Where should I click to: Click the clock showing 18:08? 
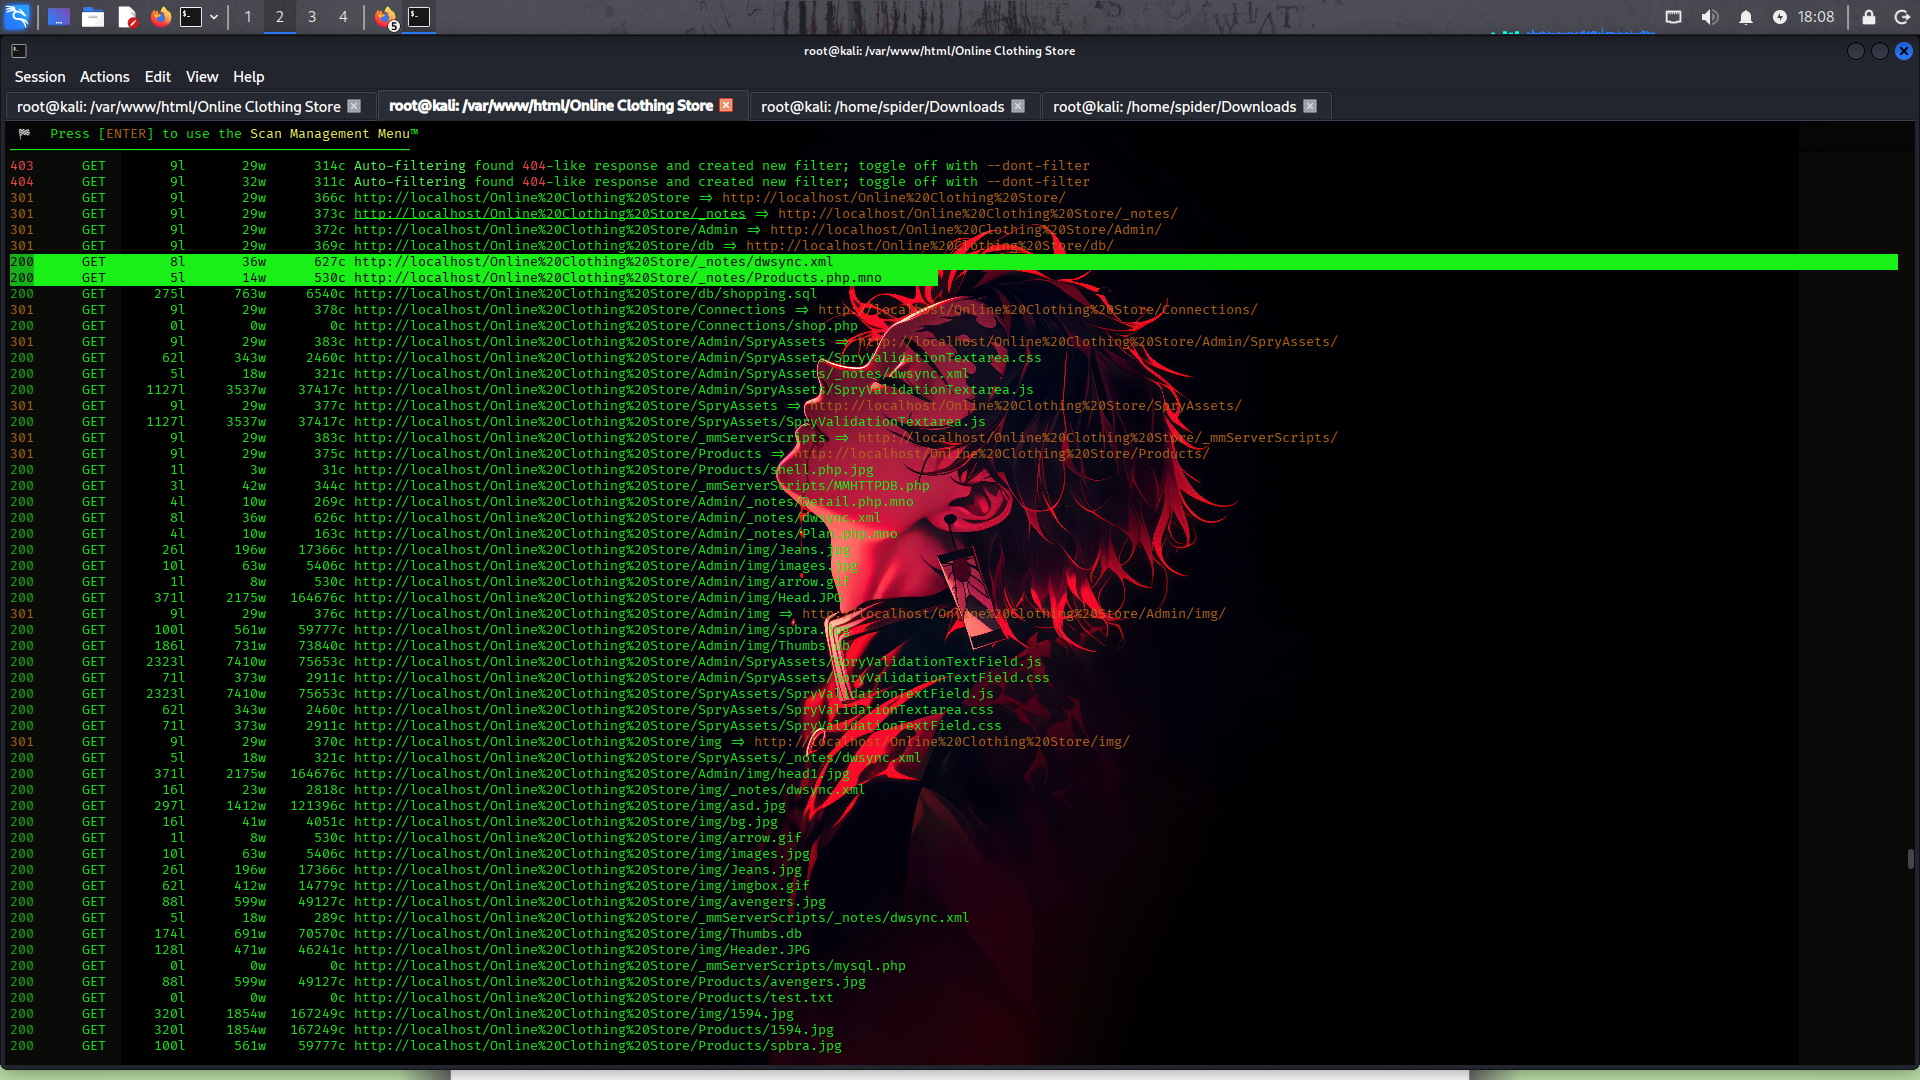[x=1816, y=17]
